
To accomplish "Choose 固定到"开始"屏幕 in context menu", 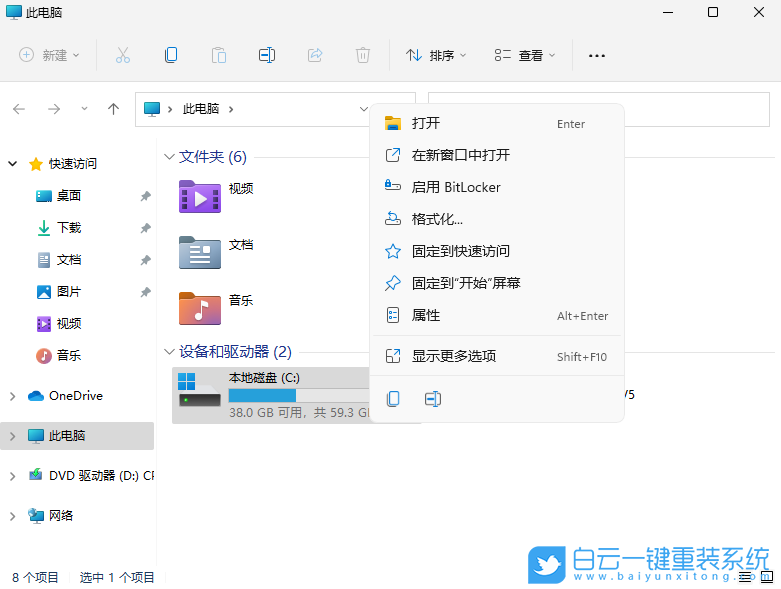I will 498,283.
